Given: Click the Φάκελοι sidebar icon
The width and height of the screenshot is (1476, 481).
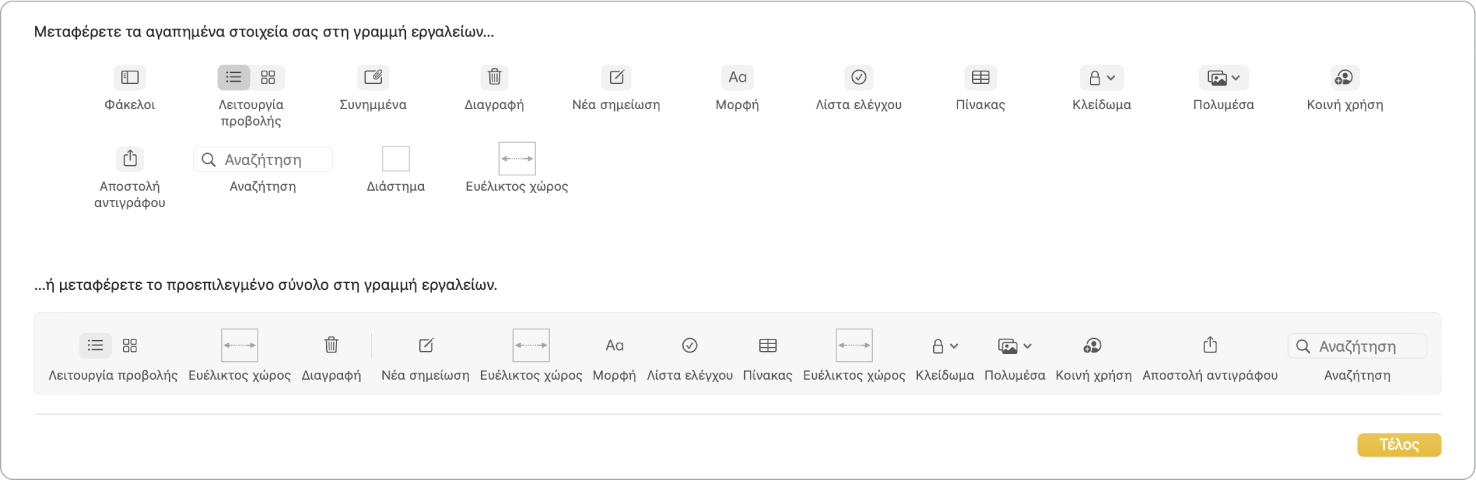Looking at the screenshot, I should (130, 77).
